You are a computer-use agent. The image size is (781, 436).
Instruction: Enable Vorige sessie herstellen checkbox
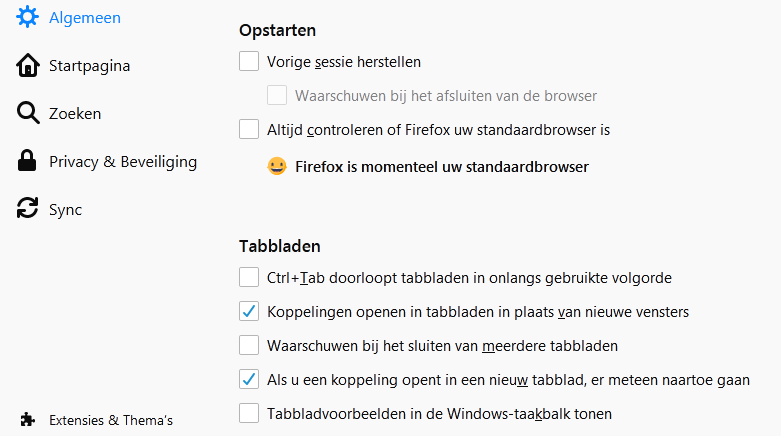pyautogui.click(x=249, y=62)
